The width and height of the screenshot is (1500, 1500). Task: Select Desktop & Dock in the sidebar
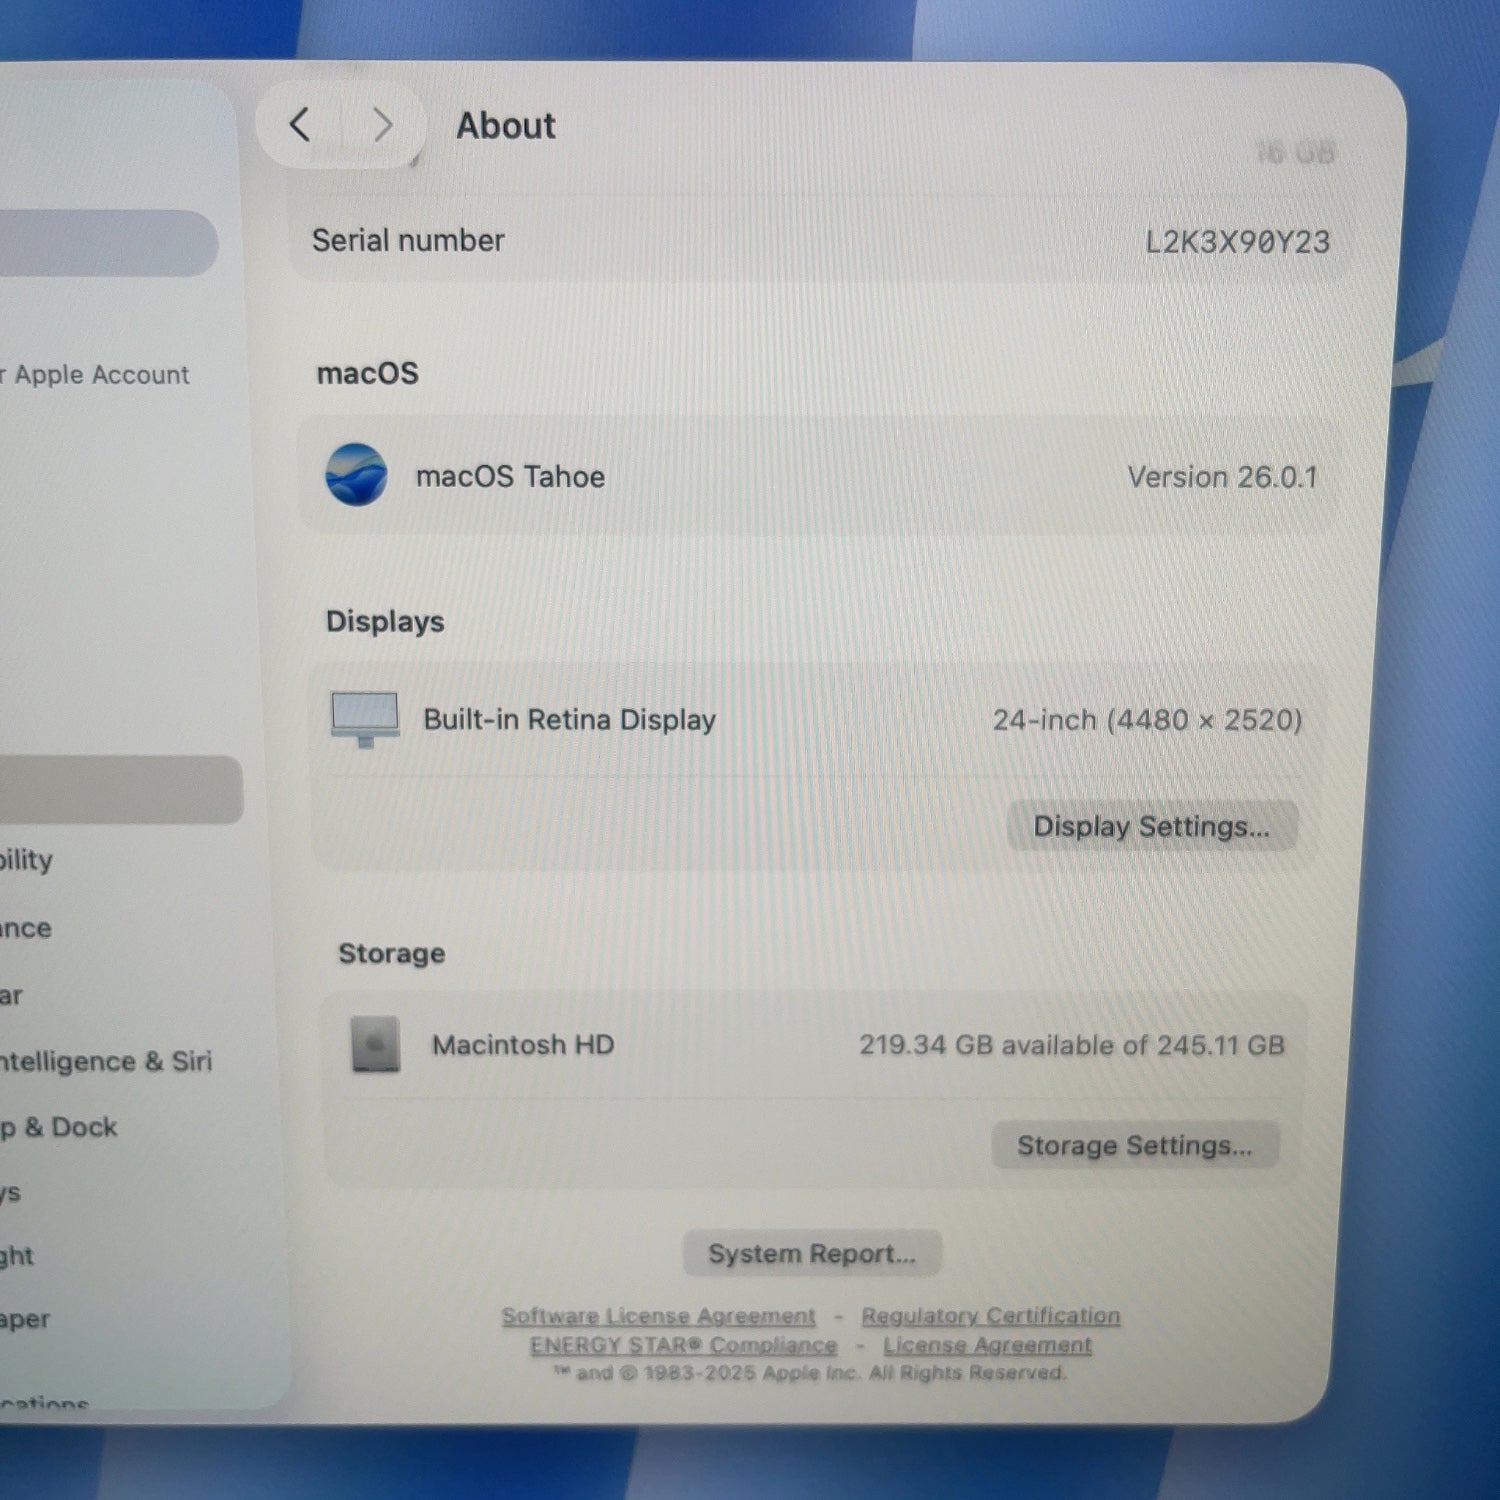tap(60, 1128)
